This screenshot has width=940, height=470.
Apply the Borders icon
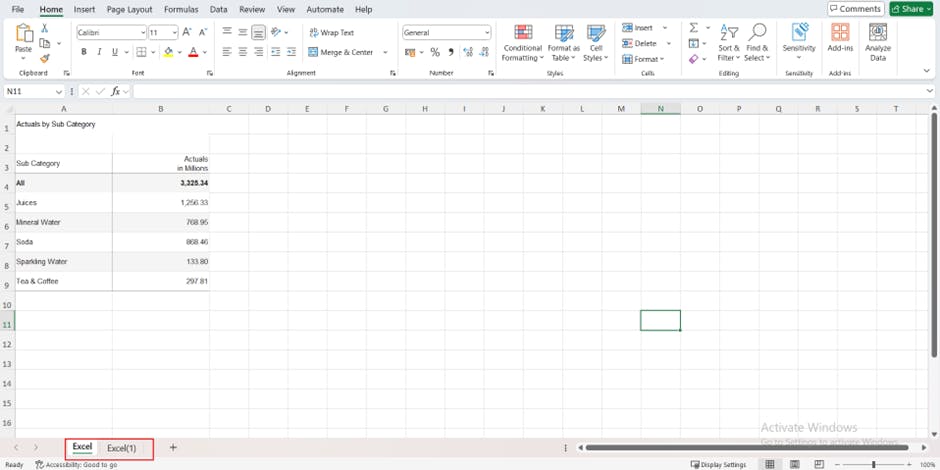(141, 52)
